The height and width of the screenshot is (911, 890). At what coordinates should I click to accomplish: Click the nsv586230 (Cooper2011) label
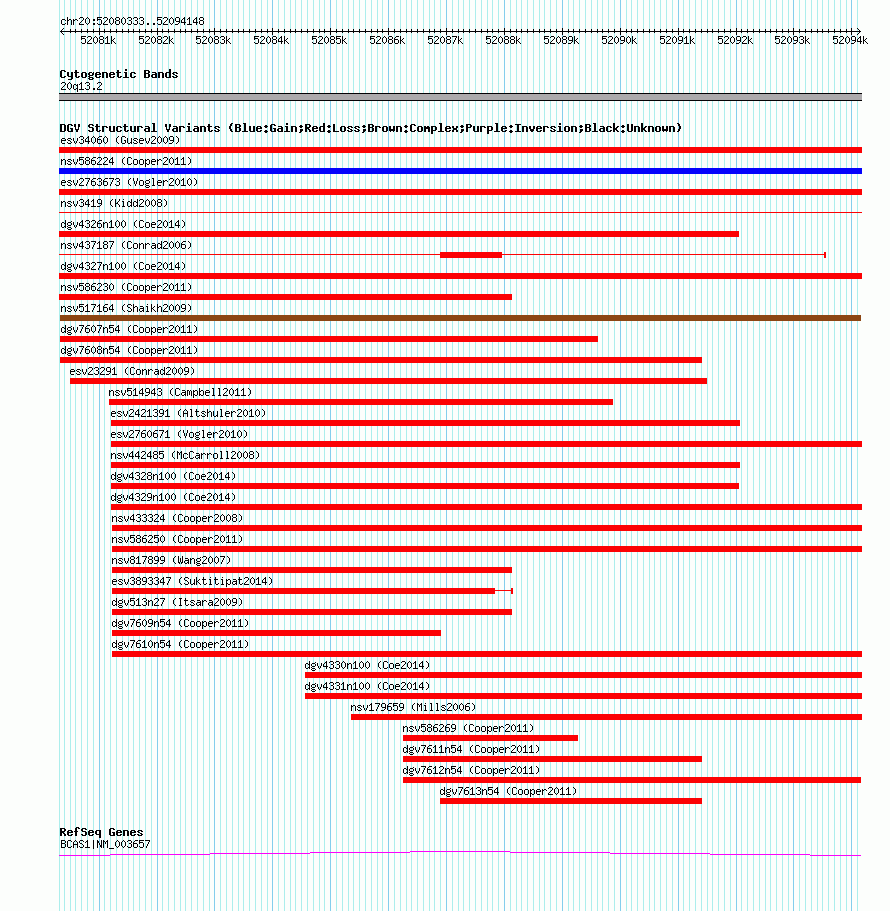(126, 287)
